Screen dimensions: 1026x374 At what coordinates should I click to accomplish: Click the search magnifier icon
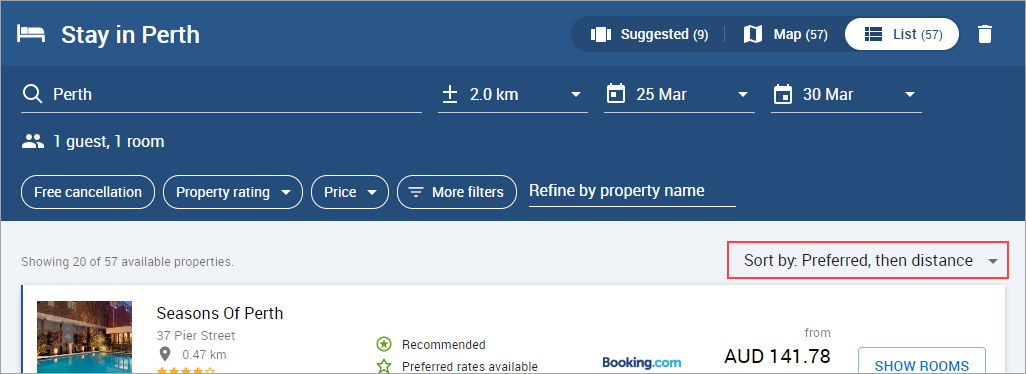click(32, 95)
